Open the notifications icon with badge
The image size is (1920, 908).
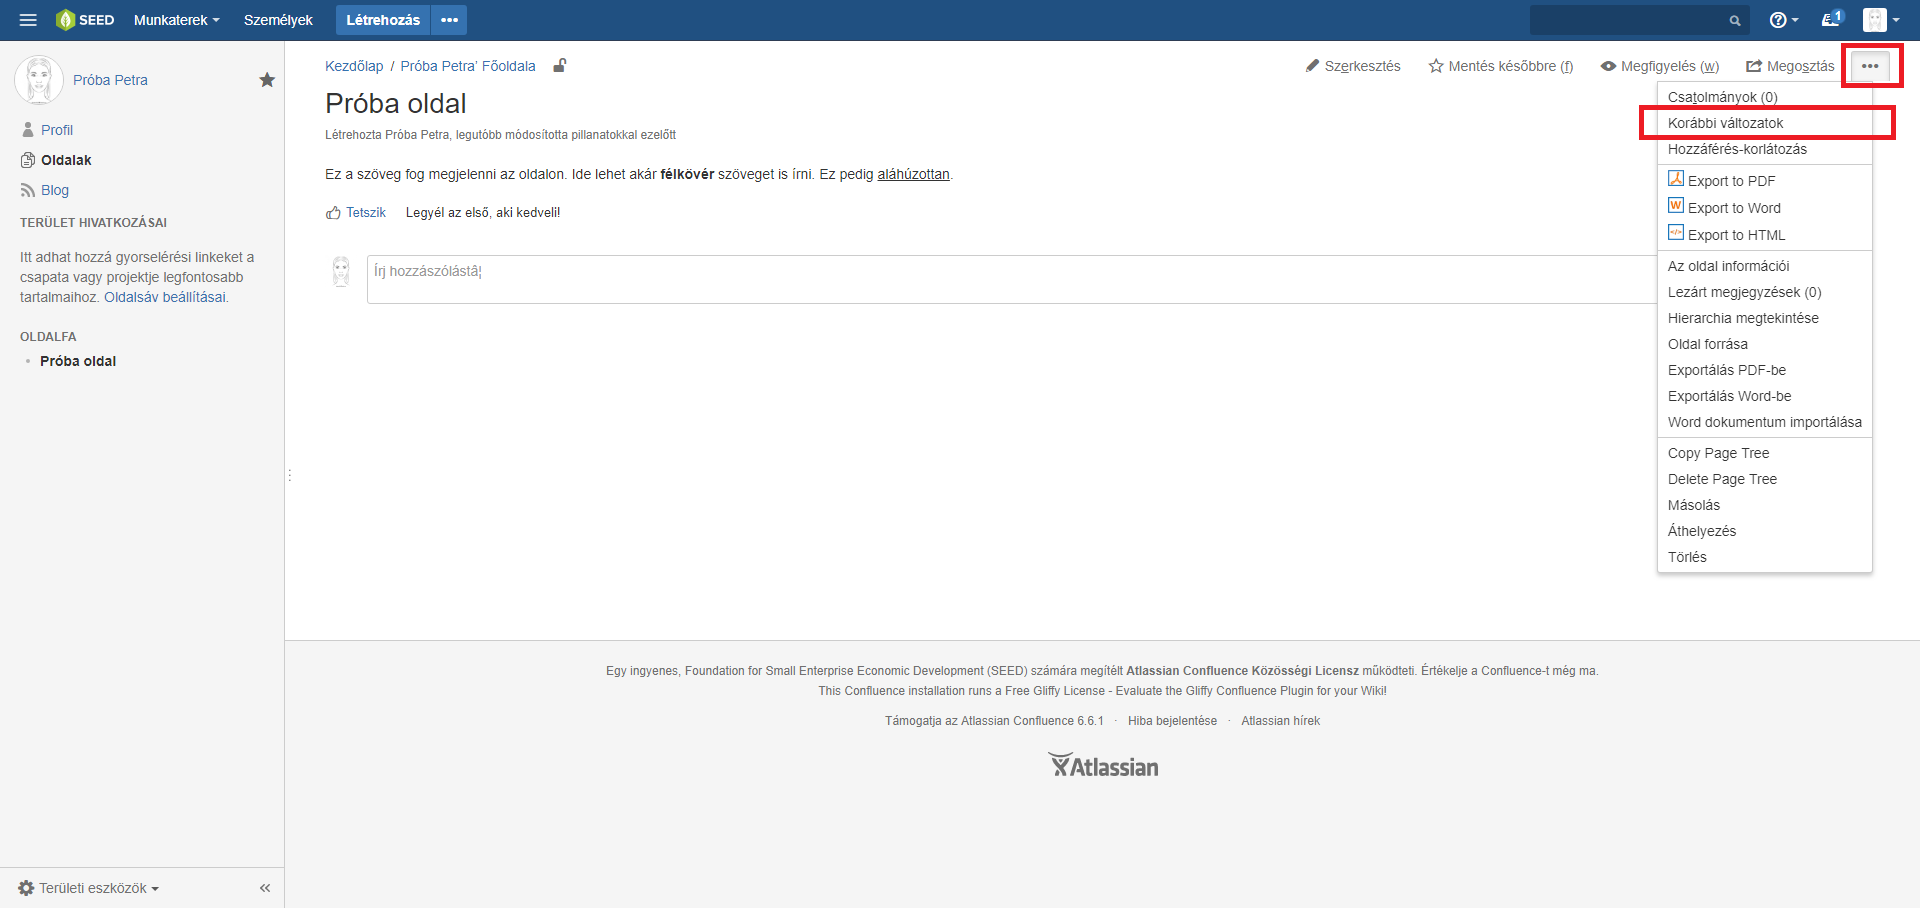pyautogui.click(x=1831, y=20)
